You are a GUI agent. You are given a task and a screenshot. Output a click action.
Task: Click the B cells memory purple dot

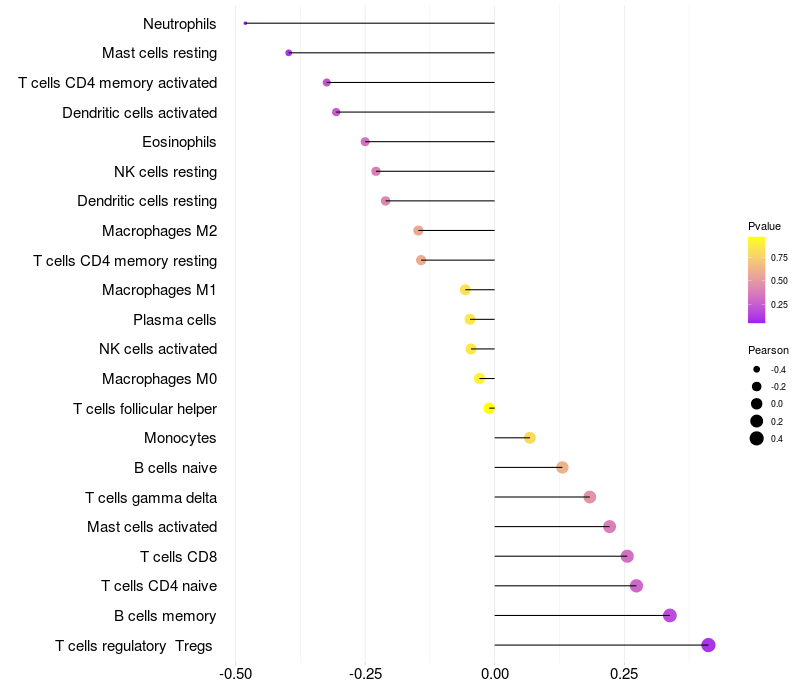click(670, 615)
